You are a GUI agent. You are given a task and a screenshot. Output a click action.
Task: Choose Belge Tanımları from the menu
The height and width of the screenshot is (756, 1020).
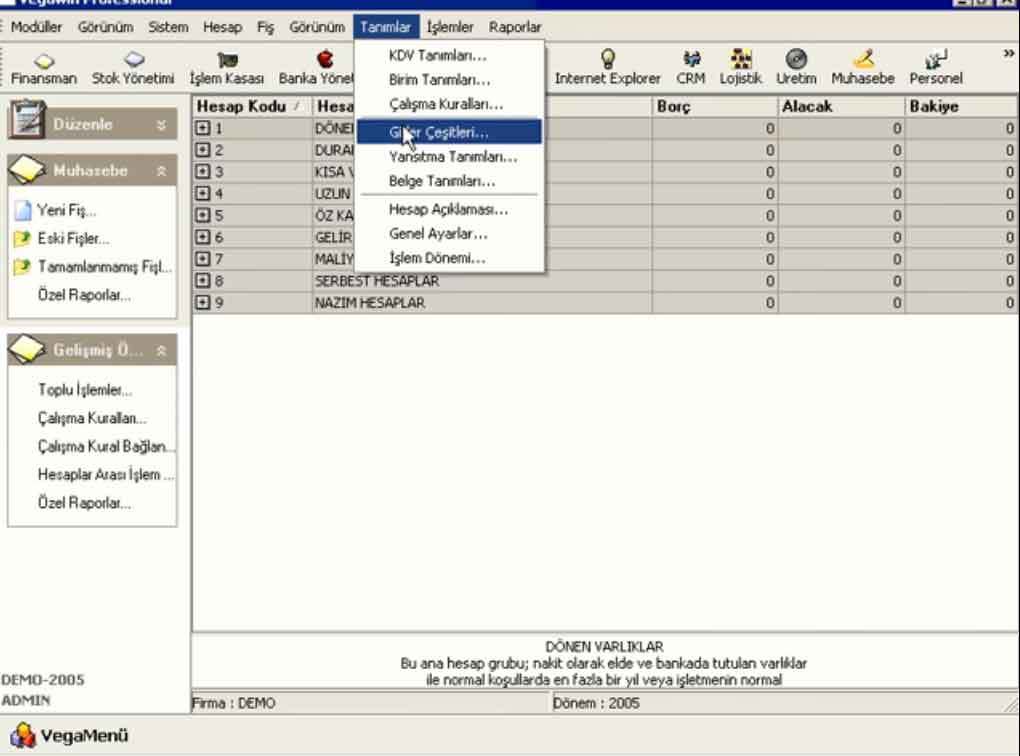pos(450,181)
